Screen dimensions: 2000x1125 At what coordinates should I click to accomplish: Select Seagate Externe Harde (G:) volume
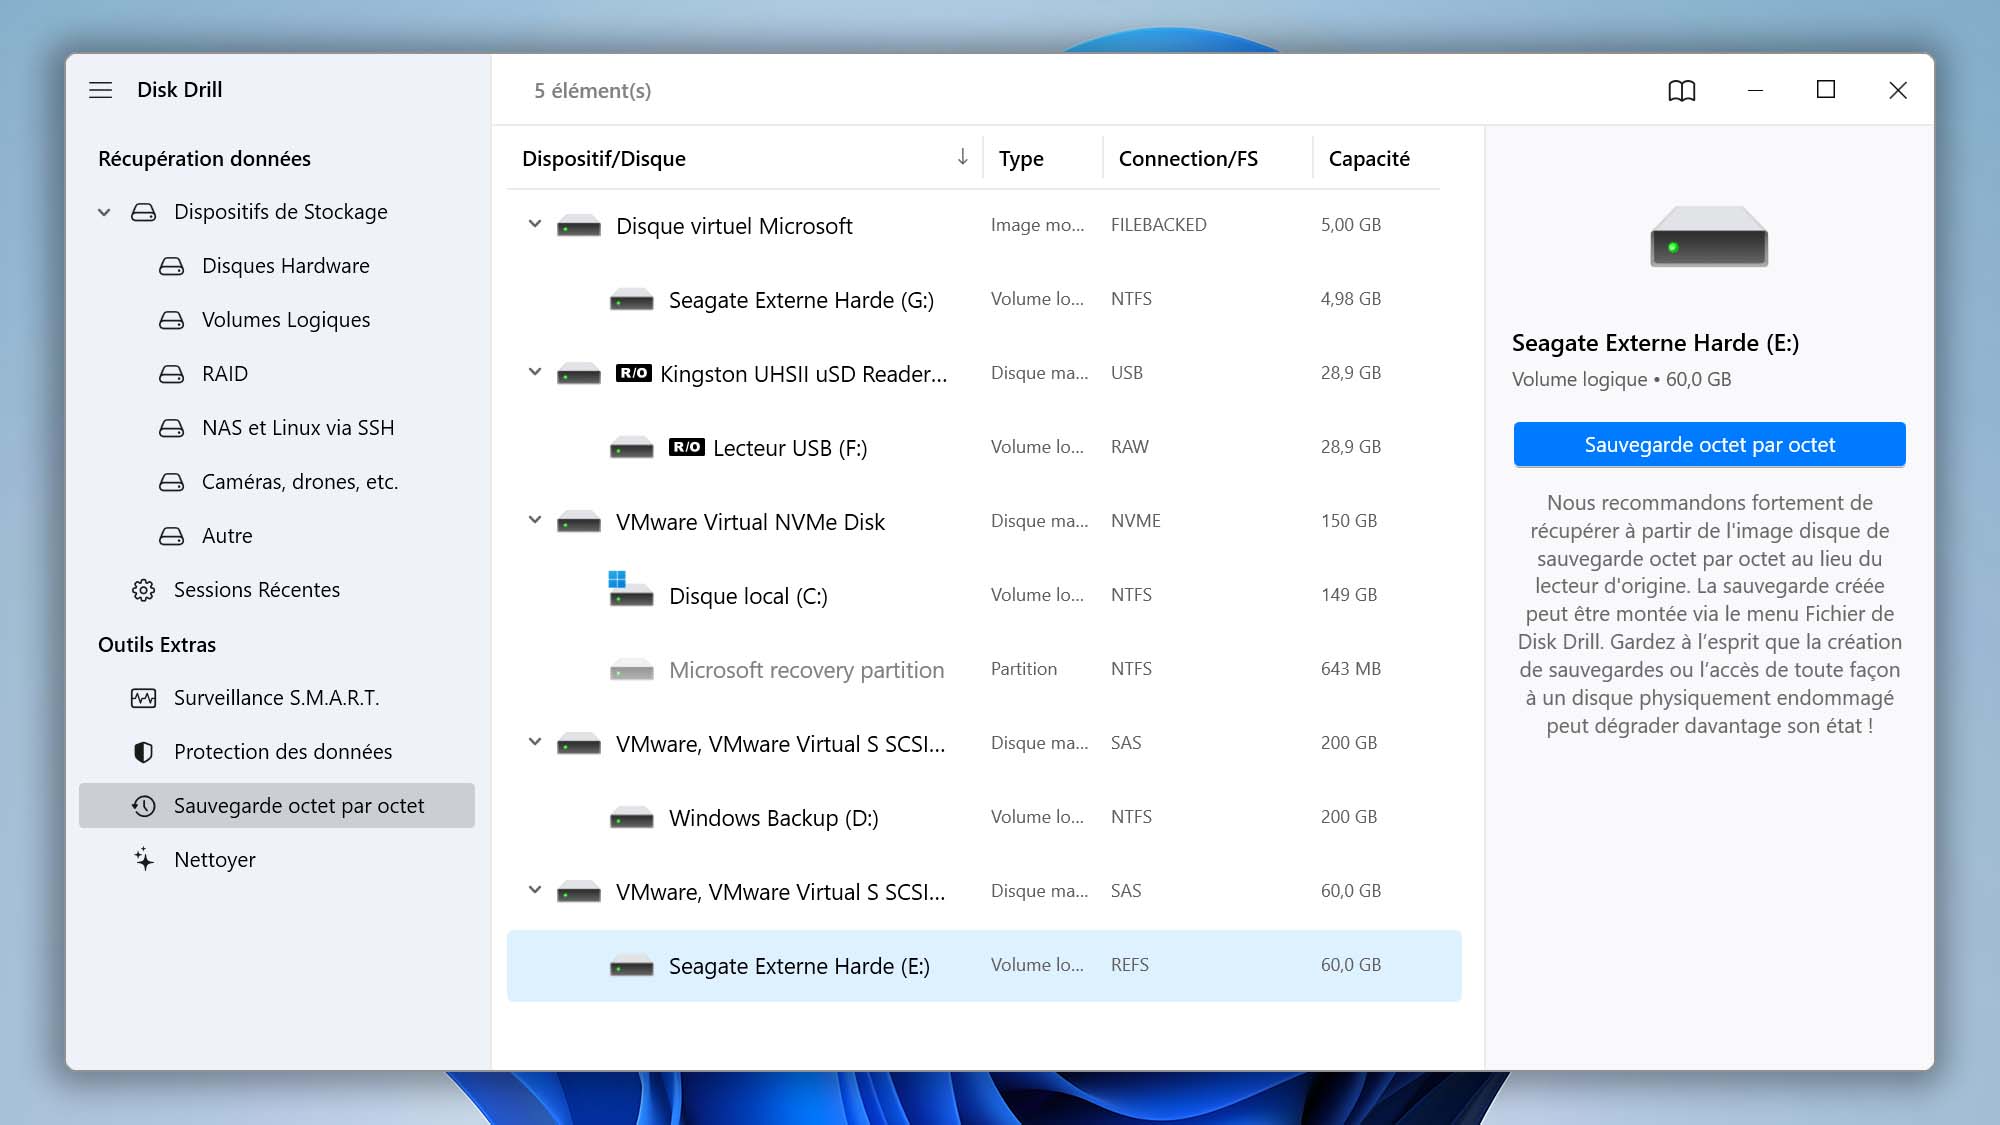tap(801, 300)
